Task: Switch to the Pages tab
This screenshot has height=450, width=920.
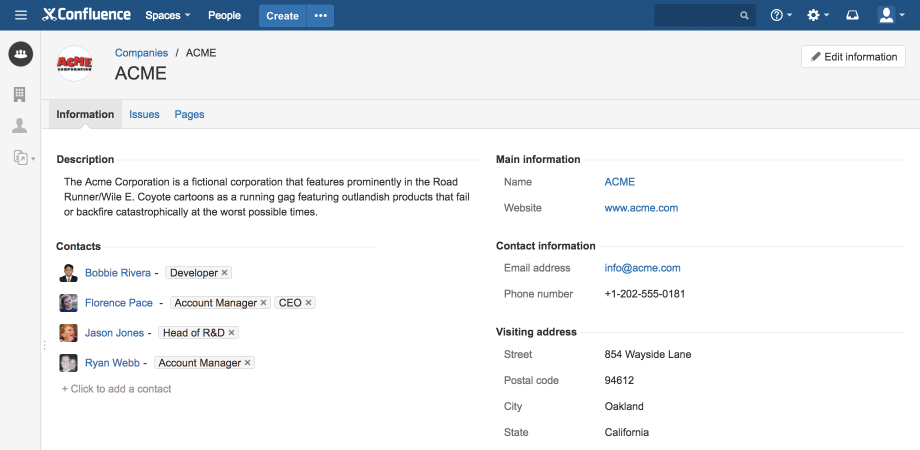Action: click(189, 114)
